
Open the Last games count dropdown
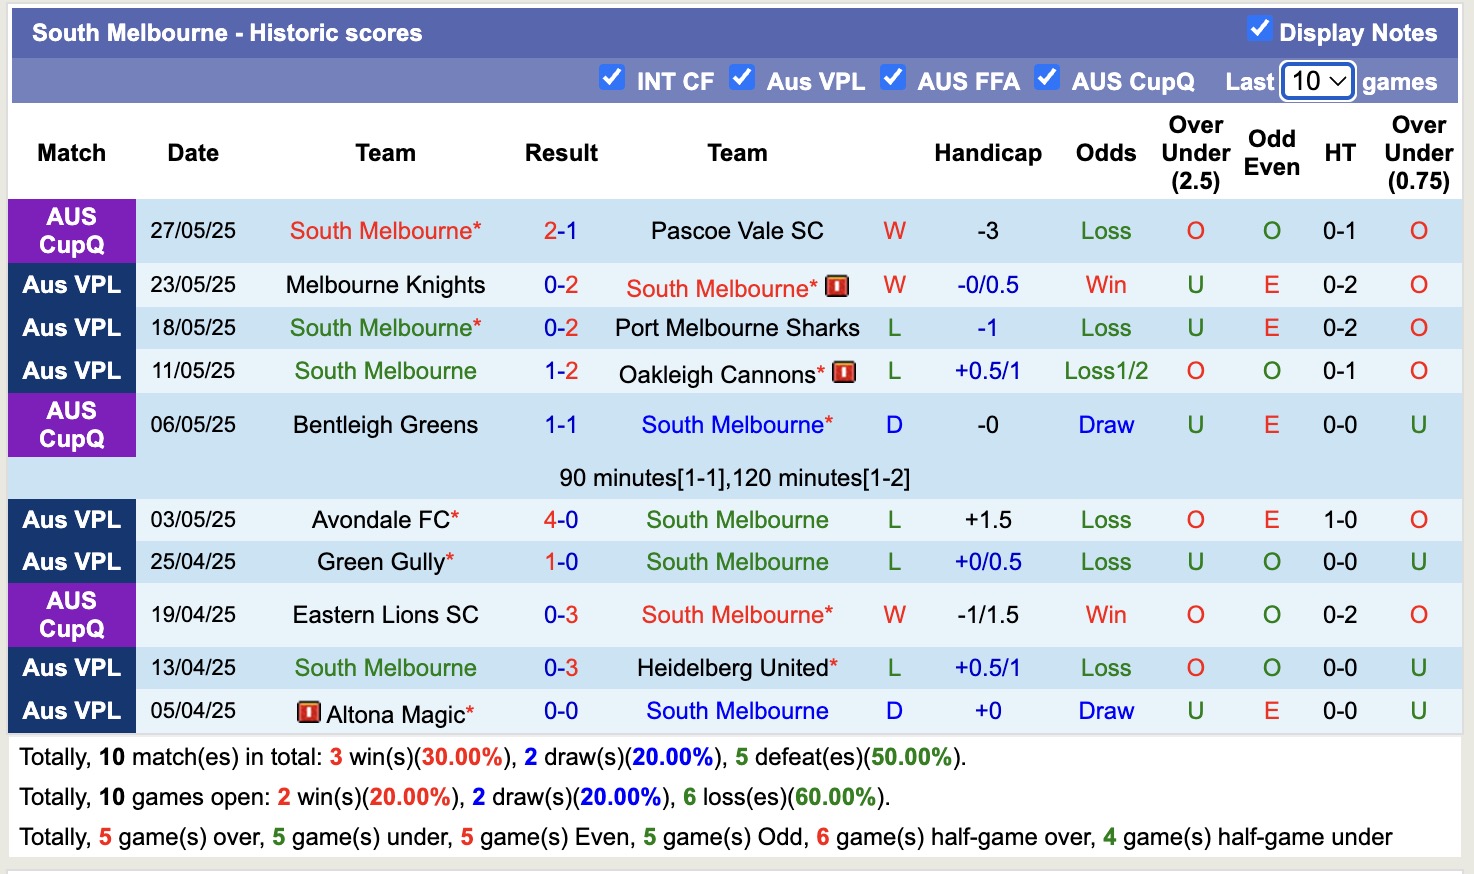point(1317,81)
